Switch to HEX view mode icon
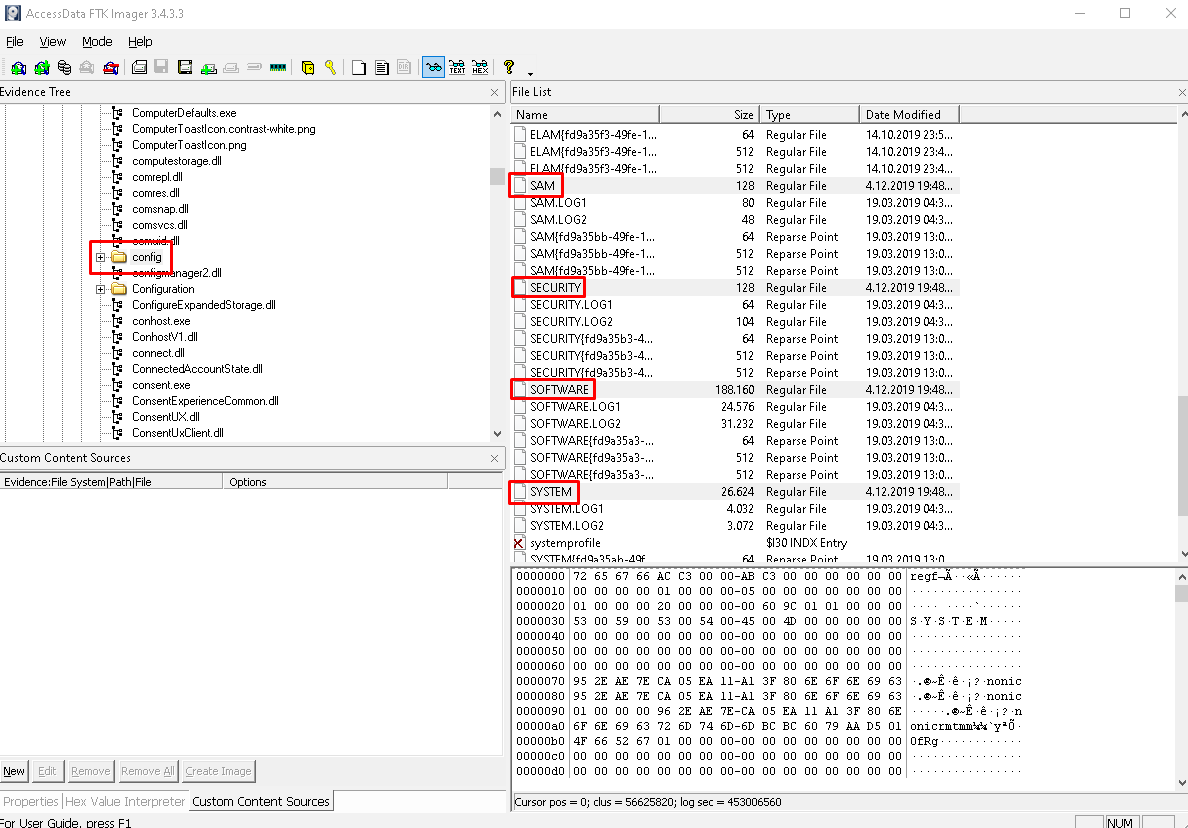1188x828 pixels. [x=480, y=67]
